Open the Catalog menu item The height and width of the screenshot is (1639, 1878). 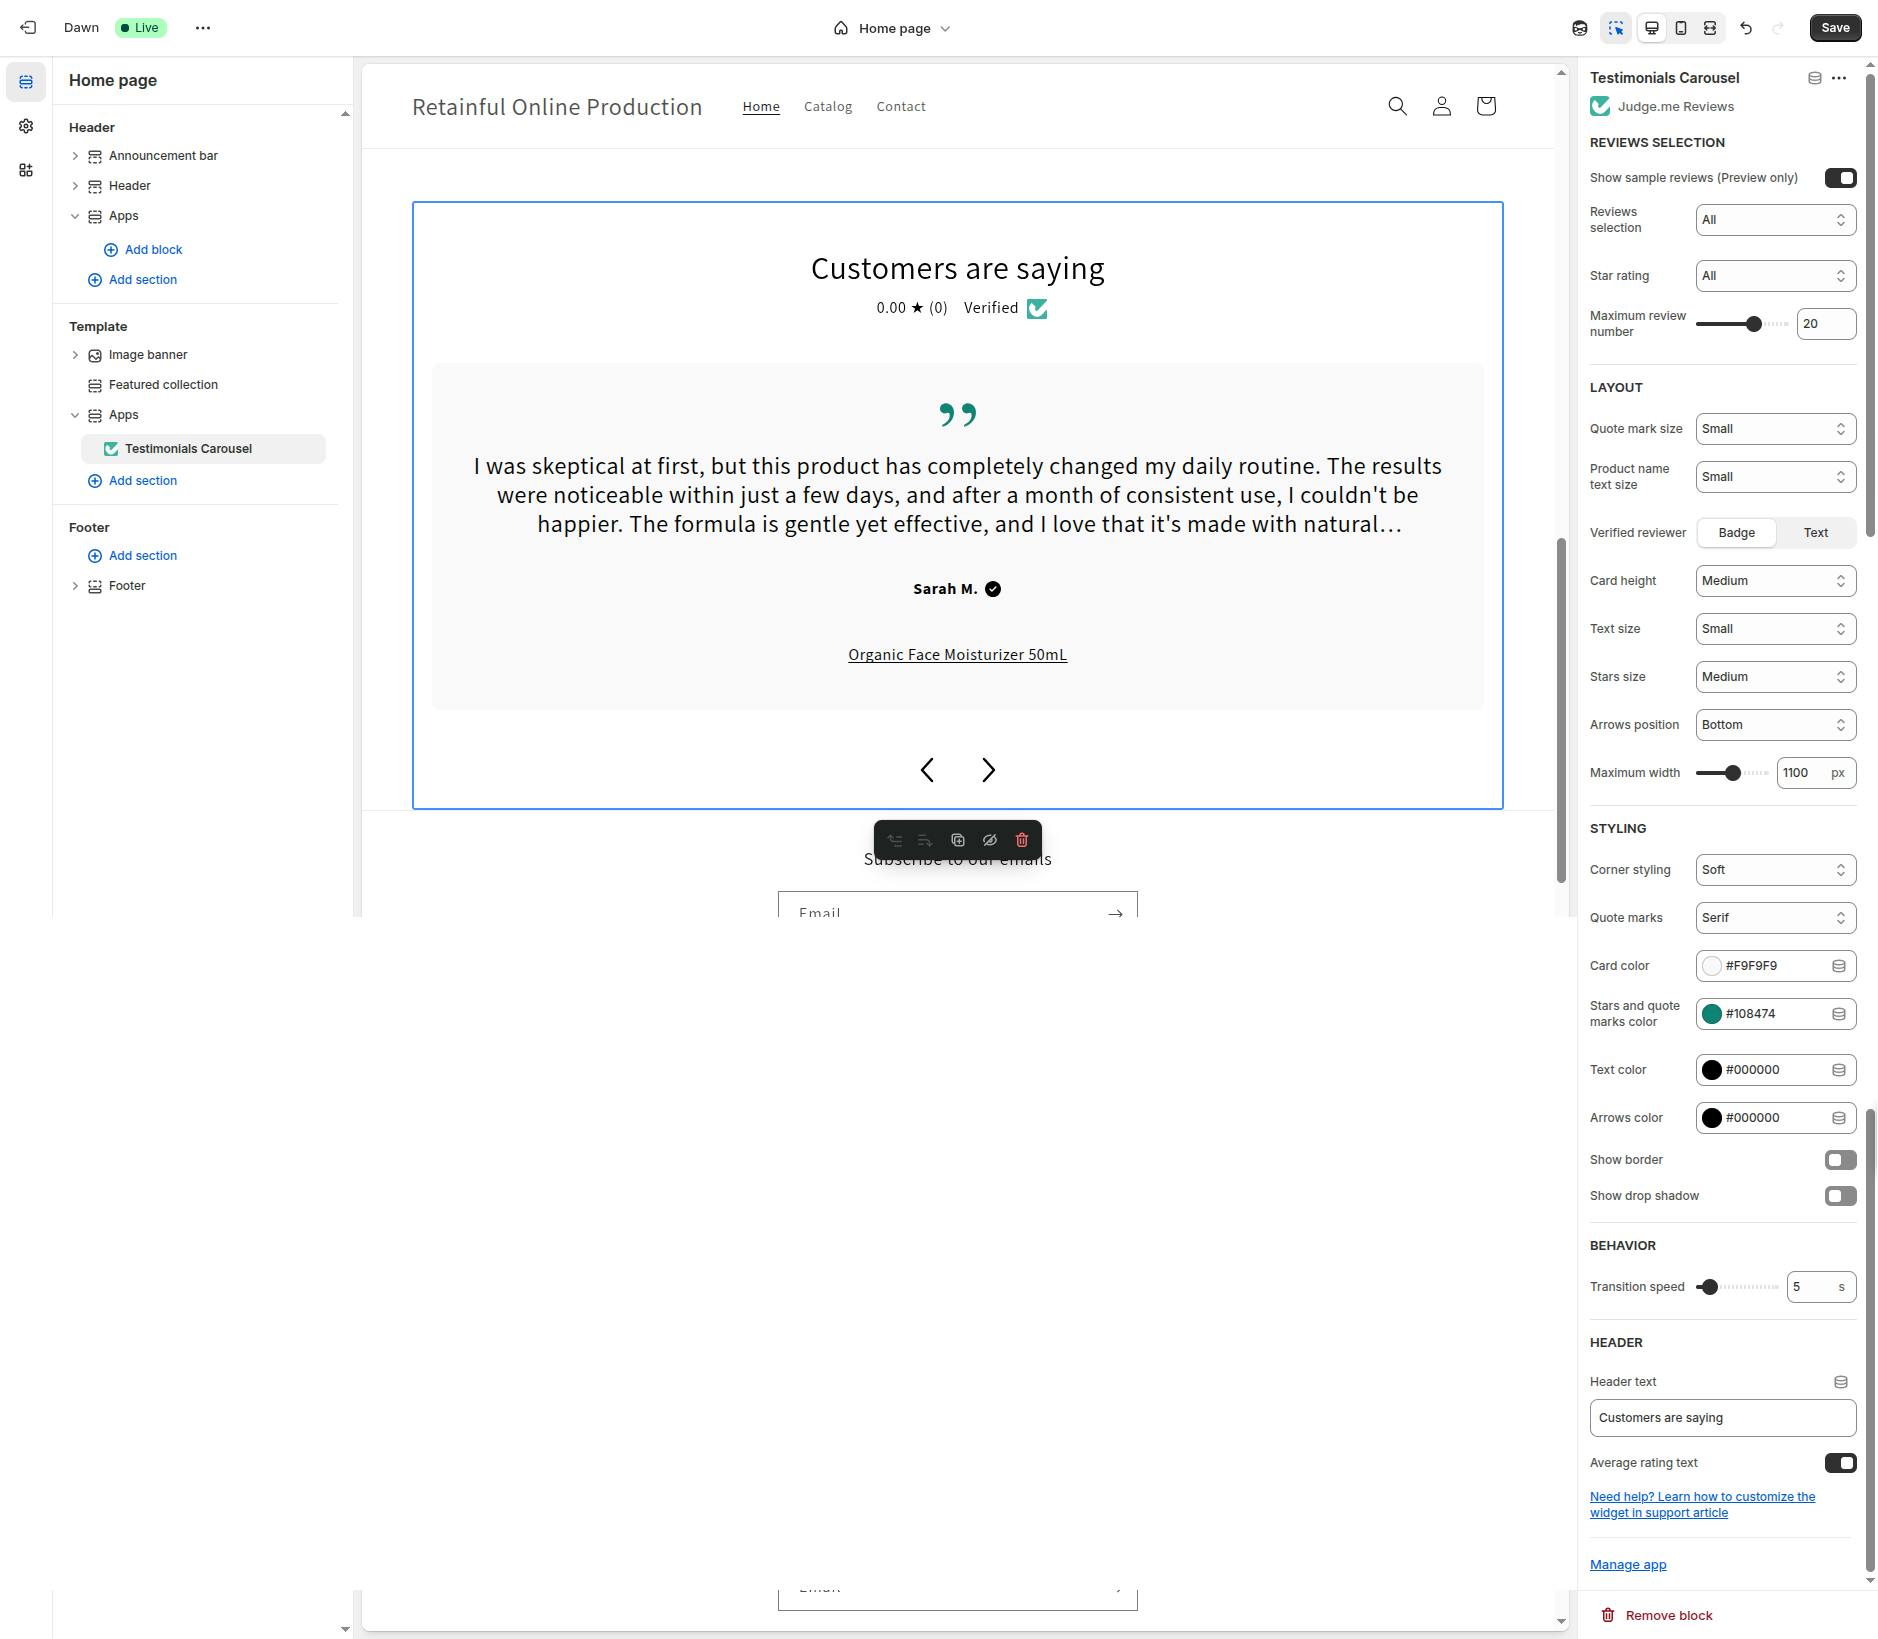click(x=827, y=106)
